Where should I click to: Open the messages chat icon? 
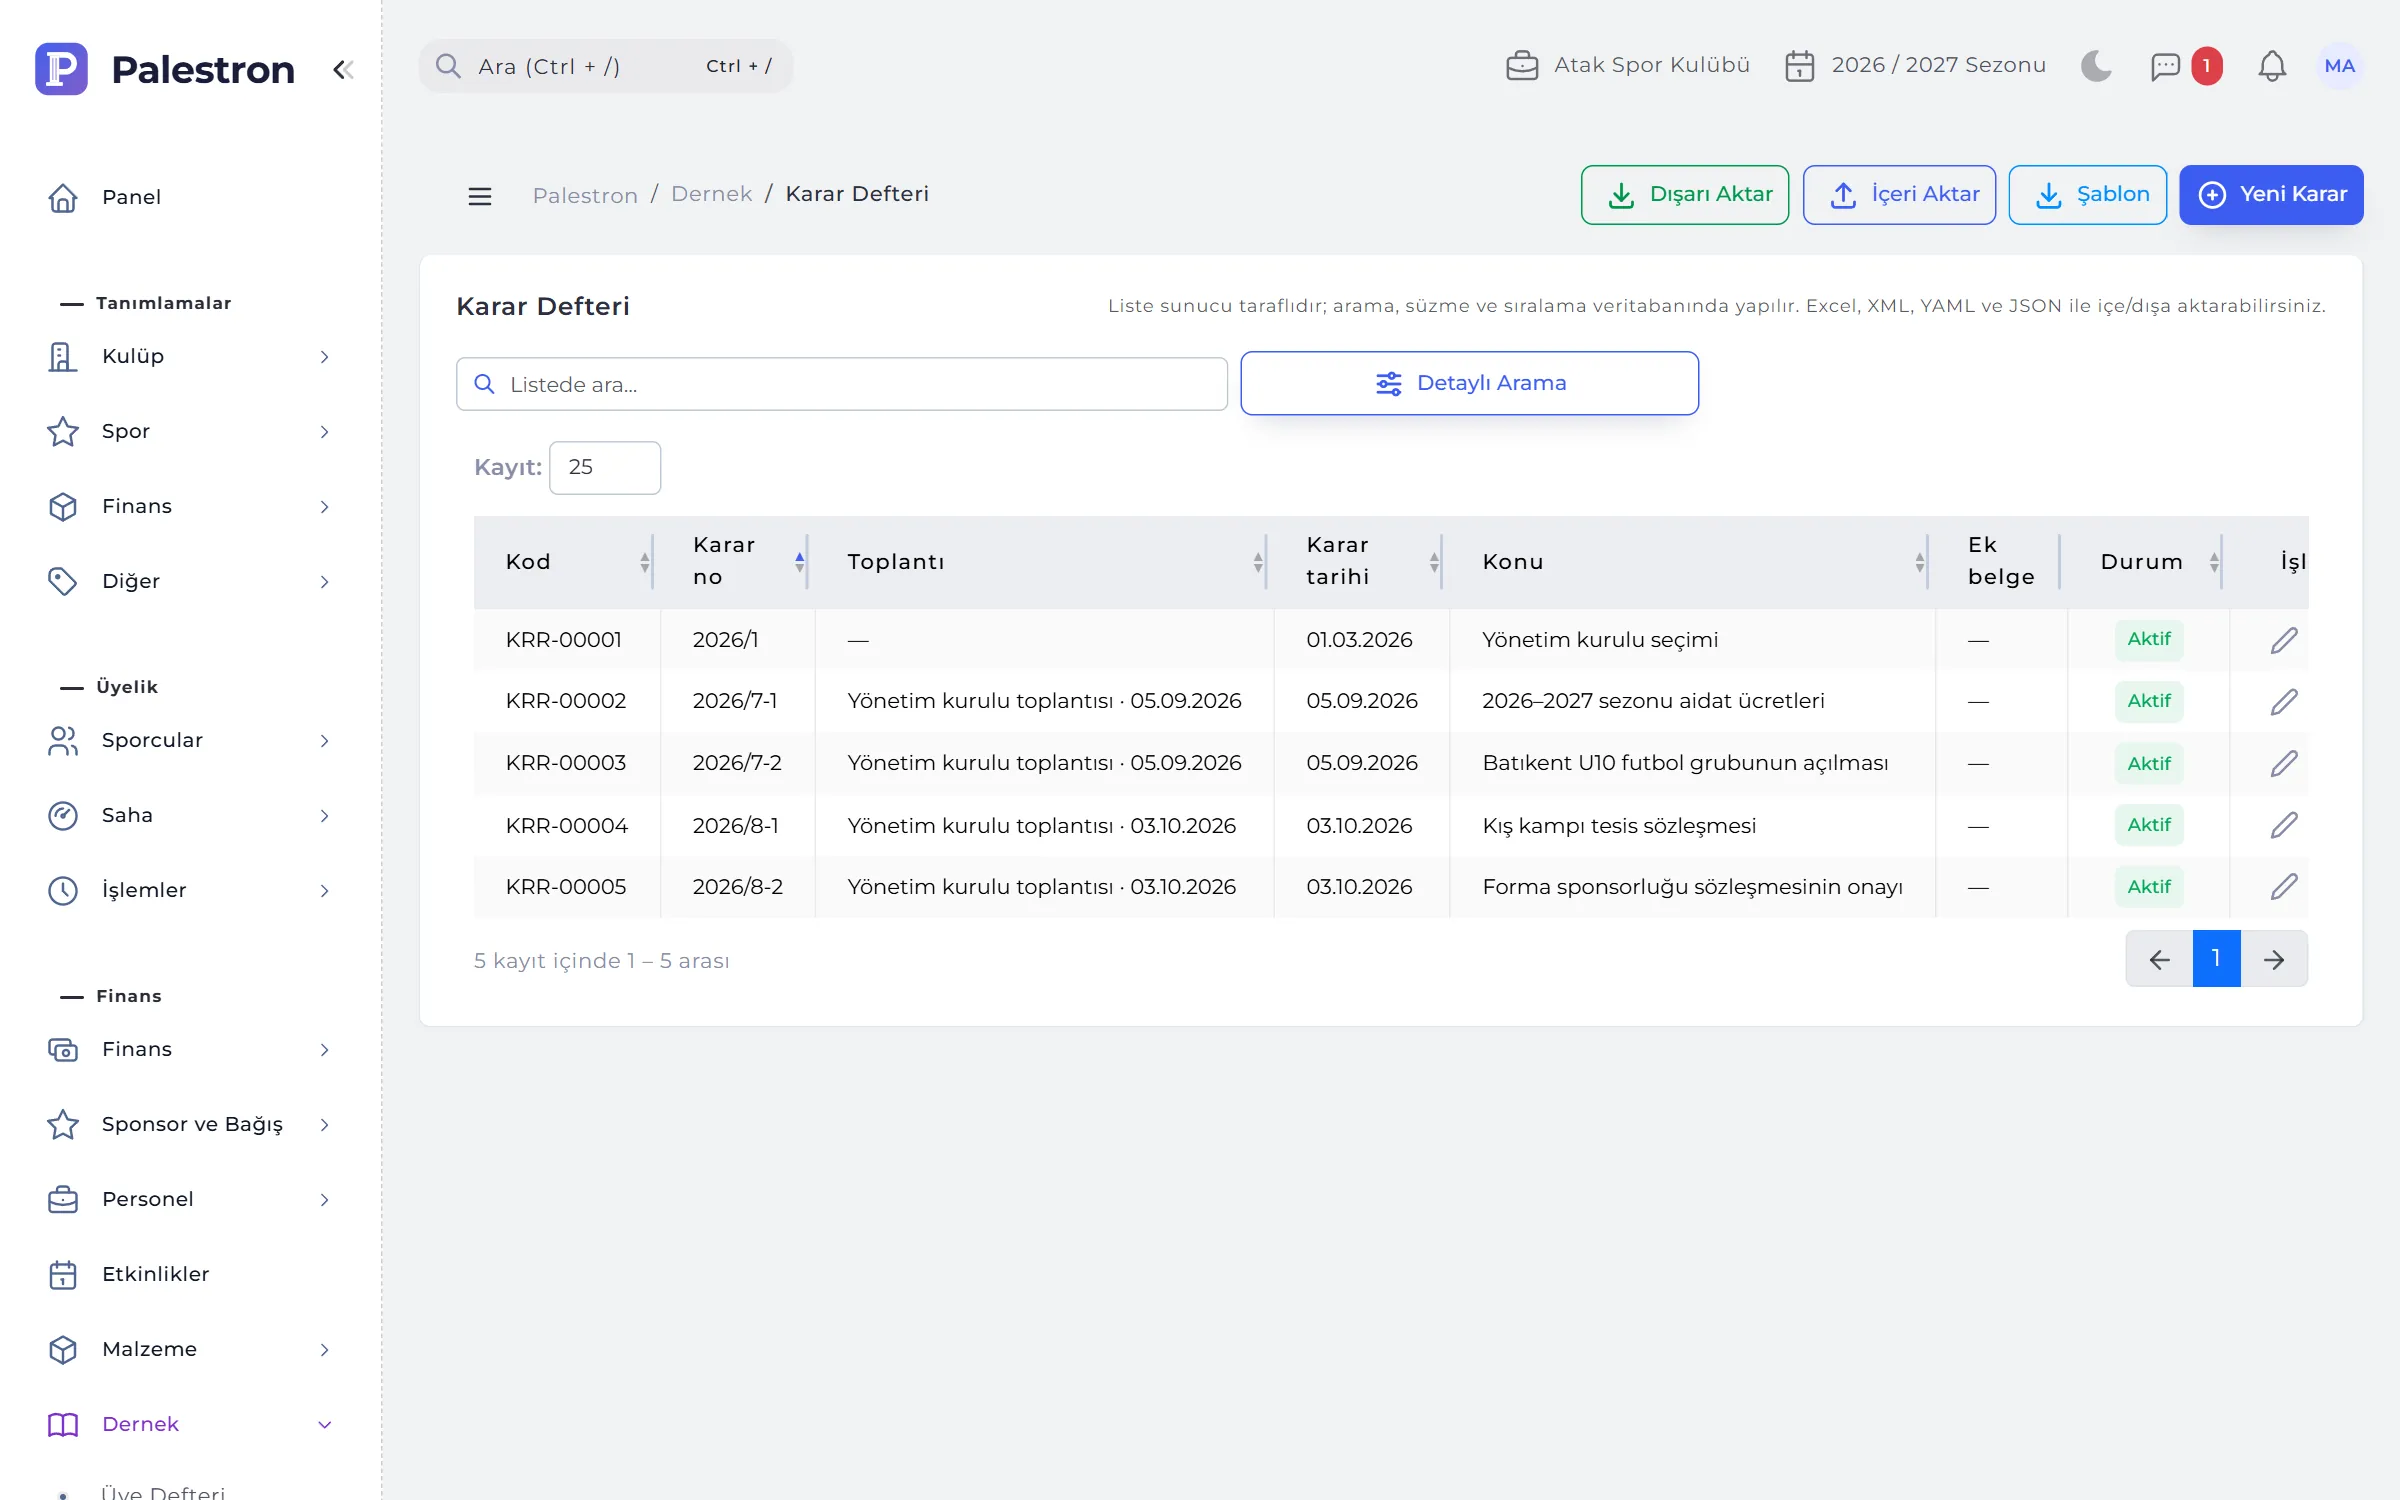(x=2165, y=66)
